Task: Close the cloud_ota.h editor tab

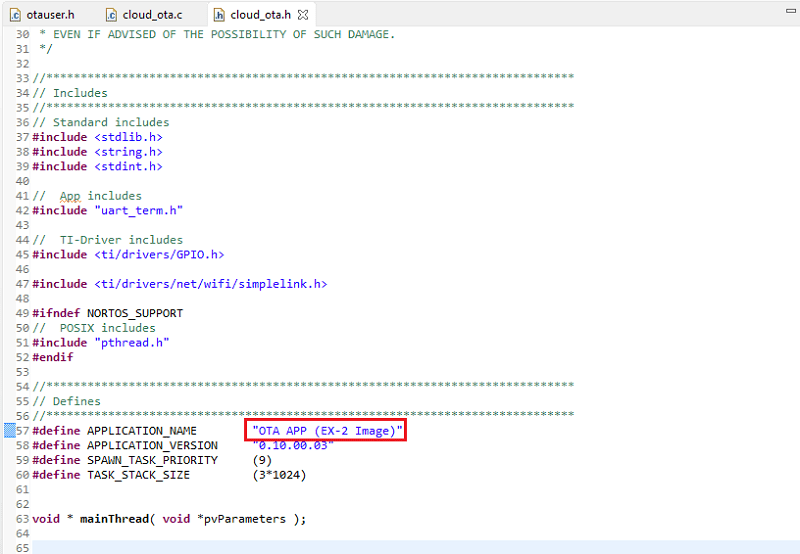Action: point(303,15)
